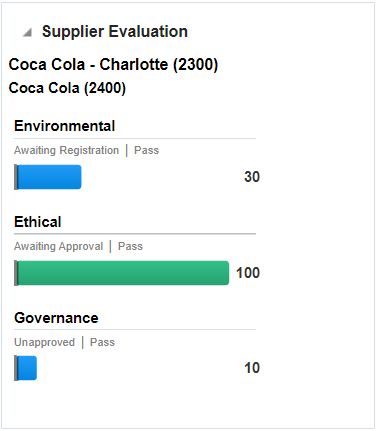Click the Governance score value 10
Viewport: 378px width, 431px height.
pos(252,368)
